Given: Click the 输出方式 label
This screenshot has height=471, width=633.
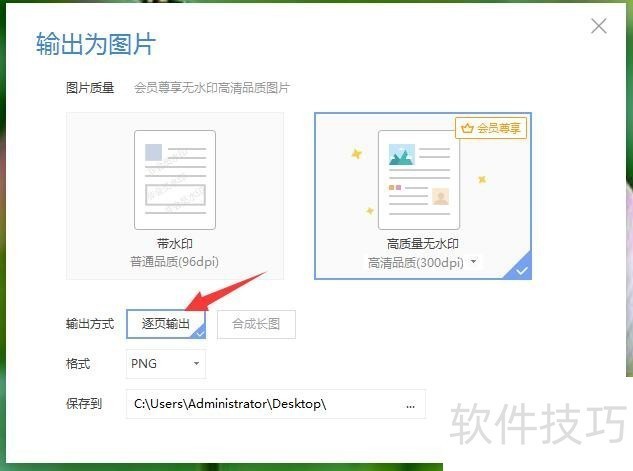Looking at the screenshot, I should pos(90,324).
